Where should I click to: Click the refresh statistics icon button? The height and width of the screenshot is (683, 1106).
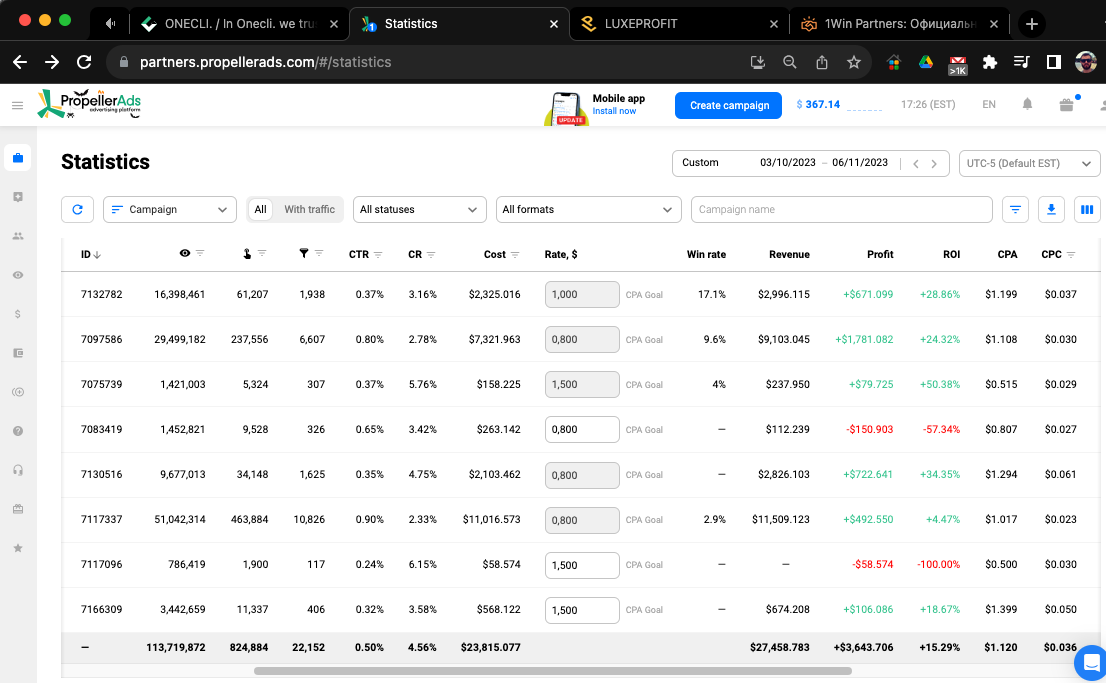click(78, 210)
